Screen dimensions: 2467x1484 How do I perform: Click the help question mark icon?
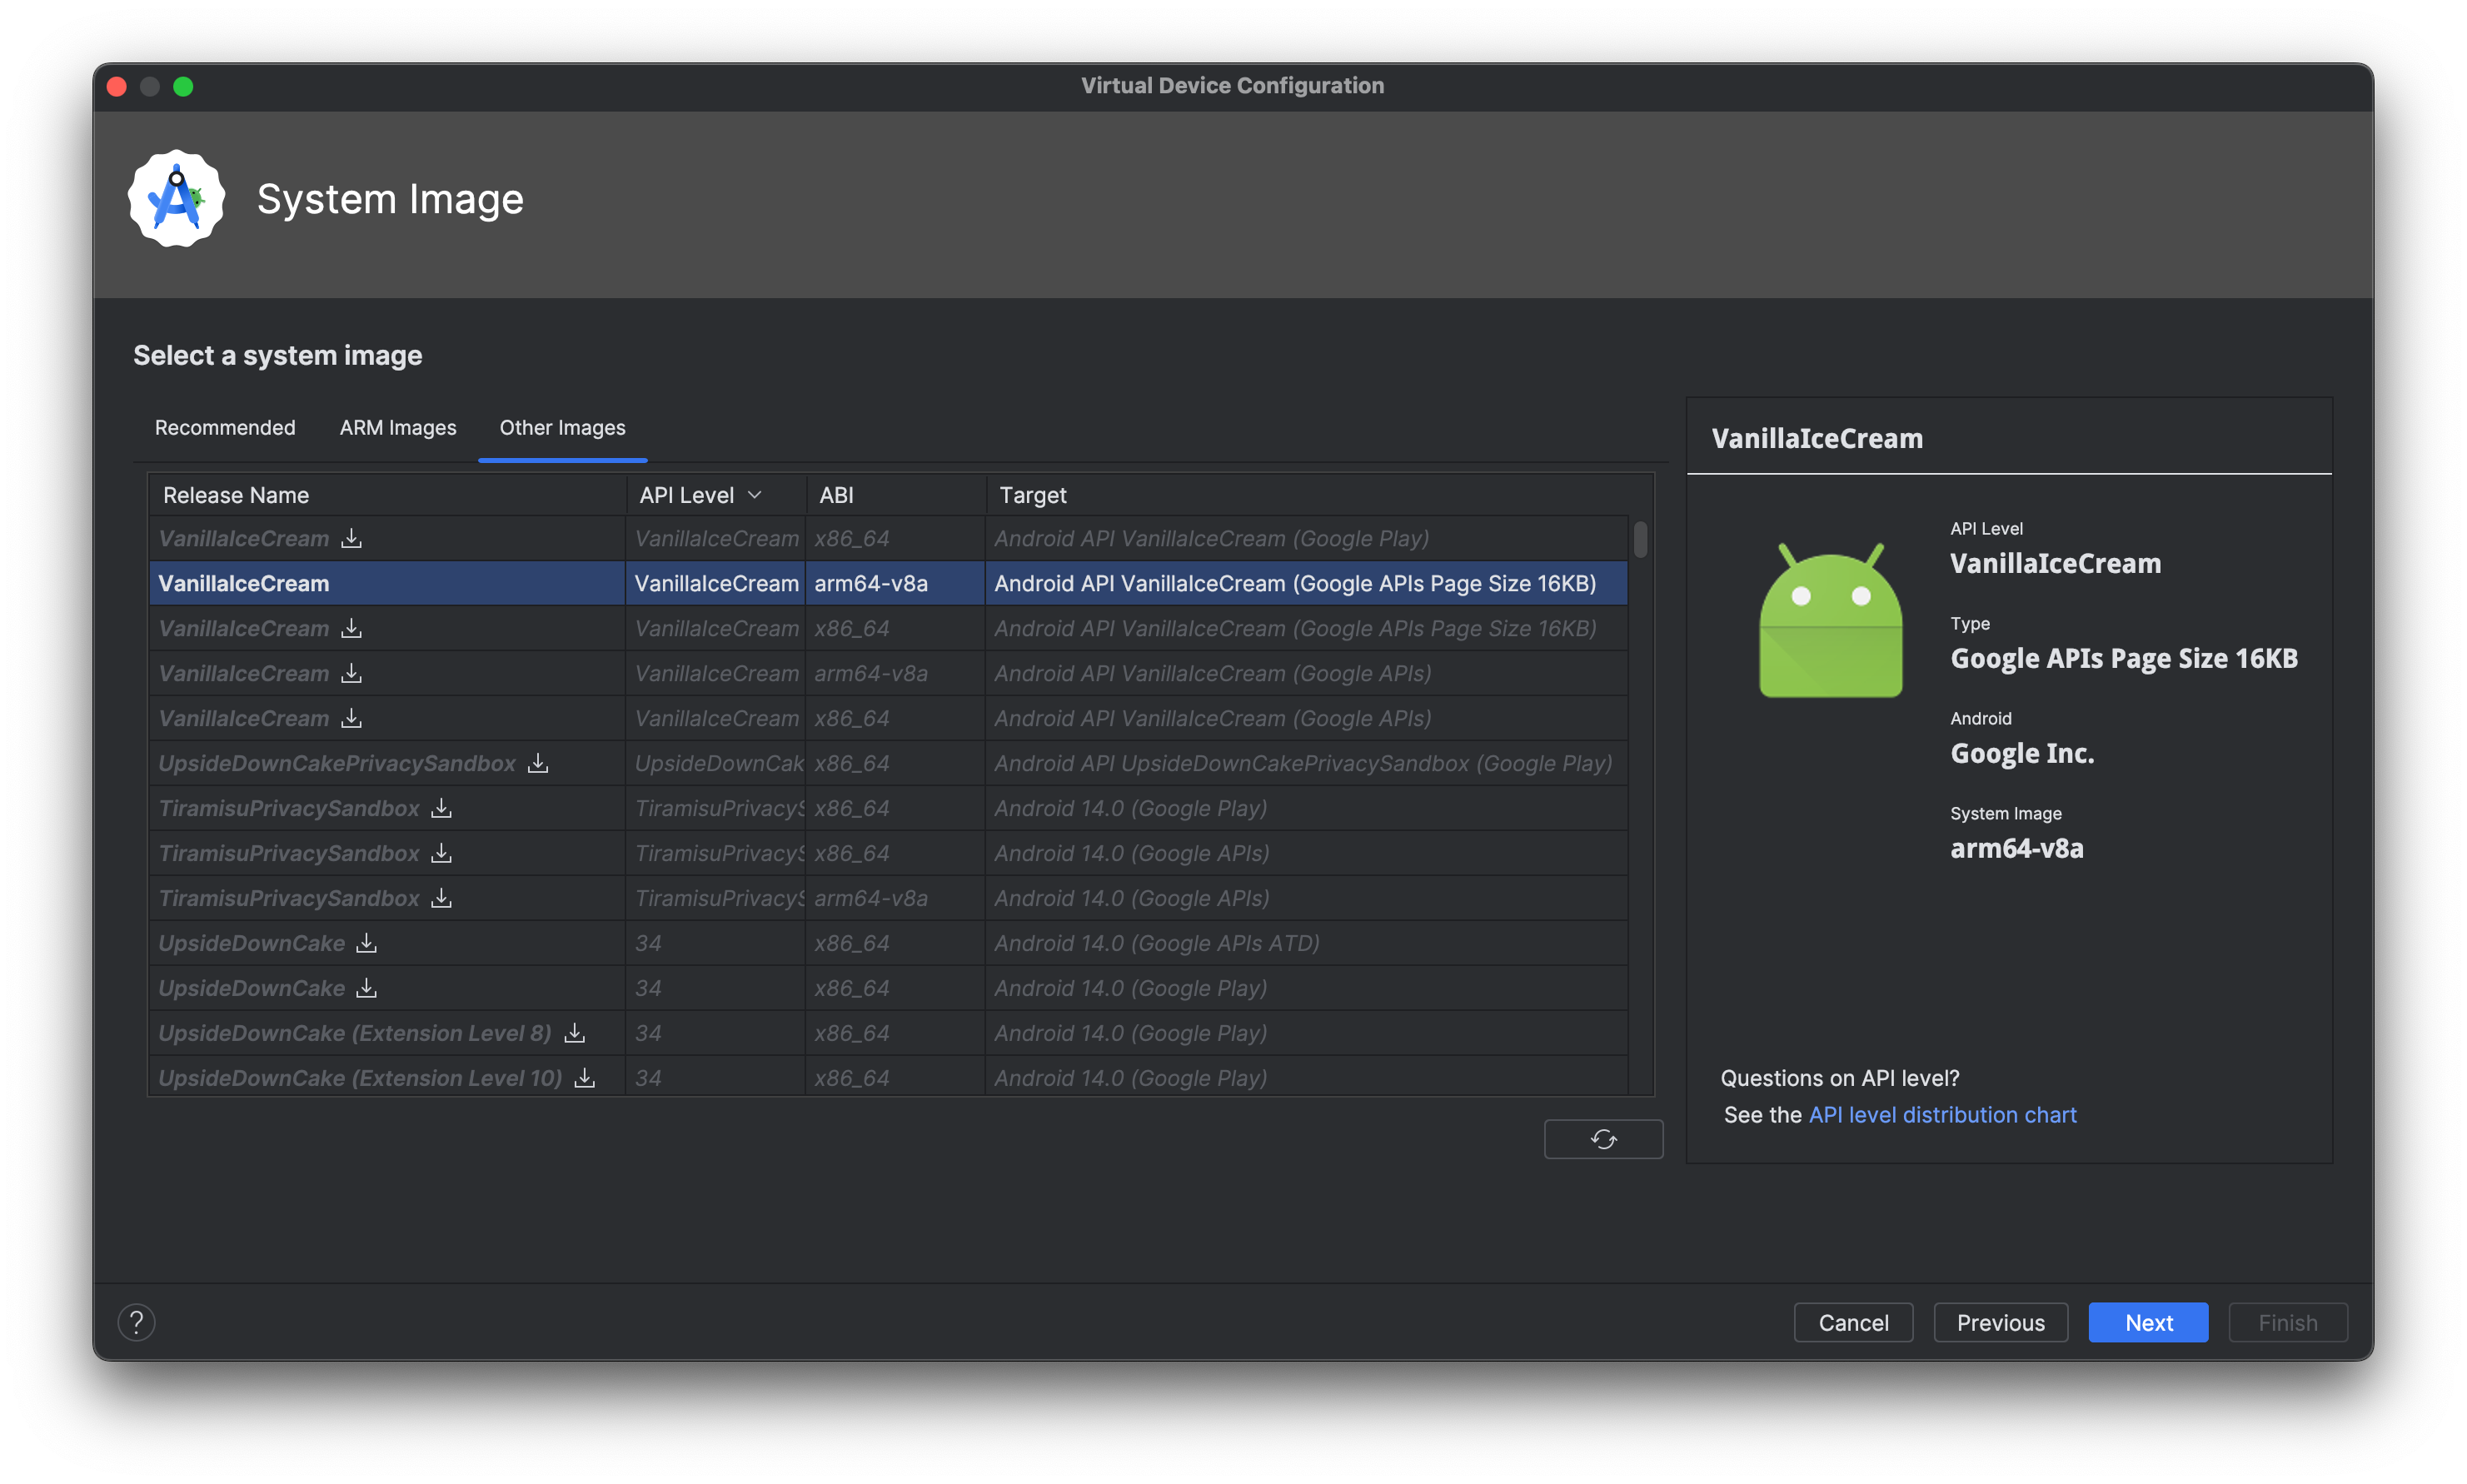pyautogui.click(x=137, y=1320)
